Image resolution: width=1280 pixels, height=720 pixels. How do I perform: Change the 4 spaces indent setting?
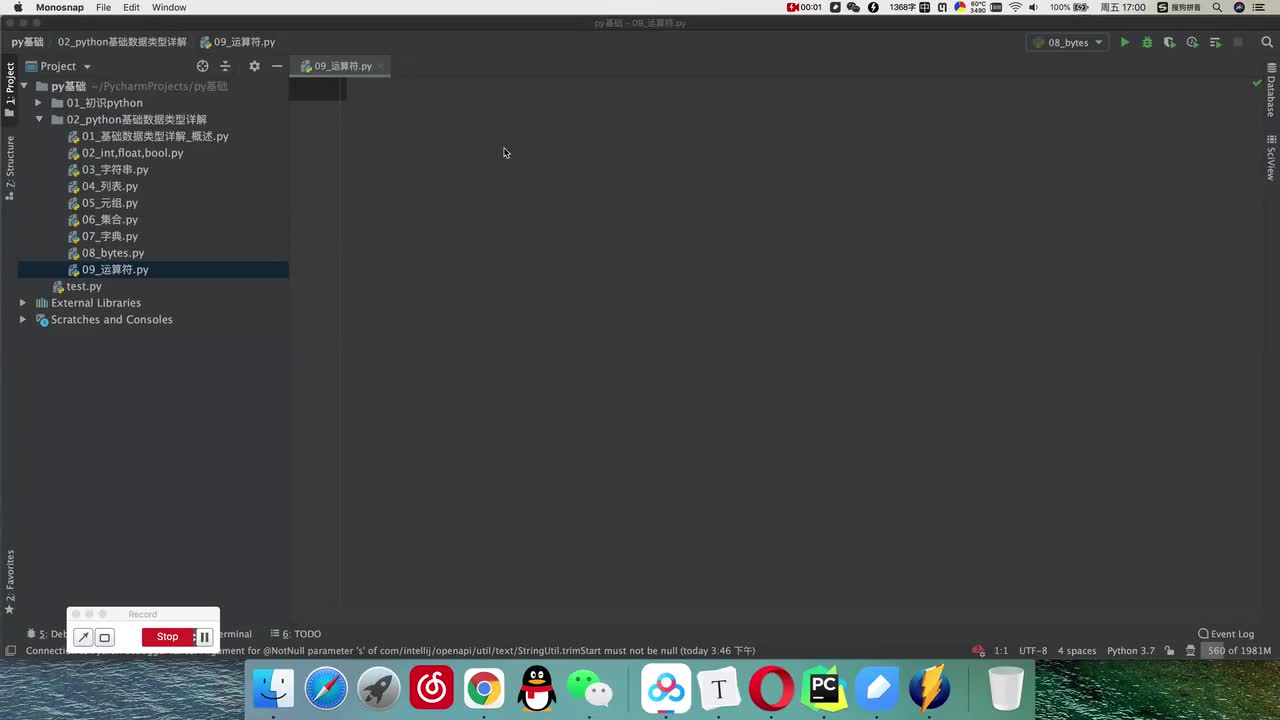(x=1077, y=651)
